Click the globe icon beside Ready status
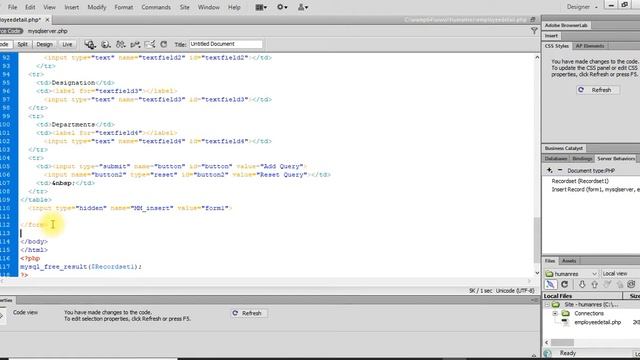This screenshot has height=360, width=640. (x=548, y=353)
